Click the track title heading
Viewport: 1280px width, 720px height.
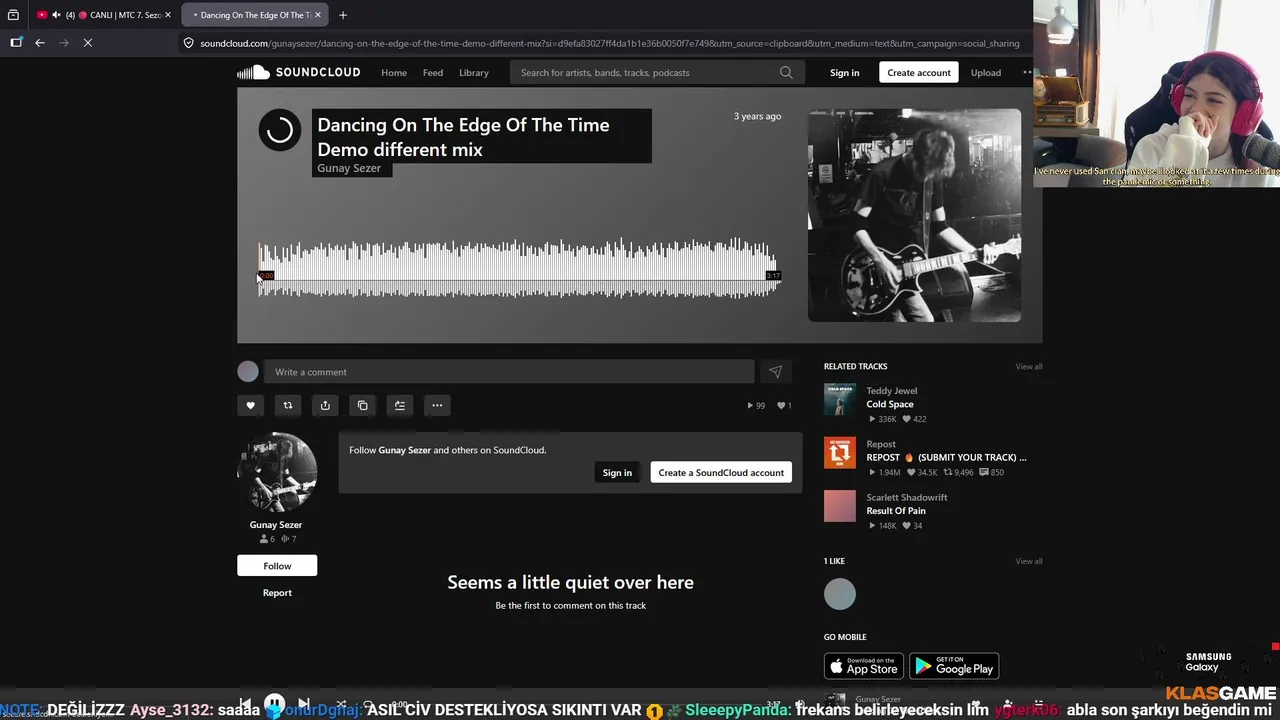tap(463, 137)
